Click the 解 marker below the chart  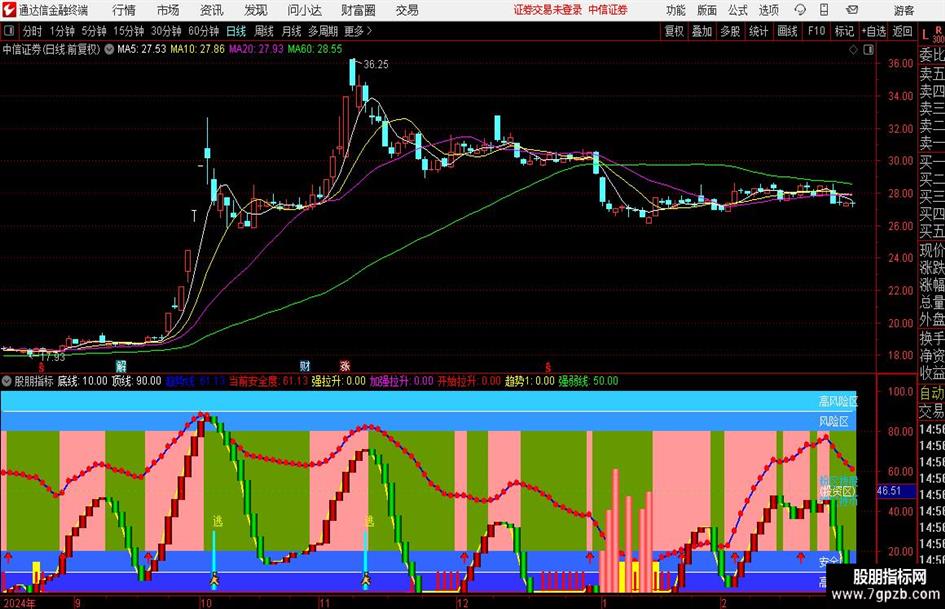121,365
